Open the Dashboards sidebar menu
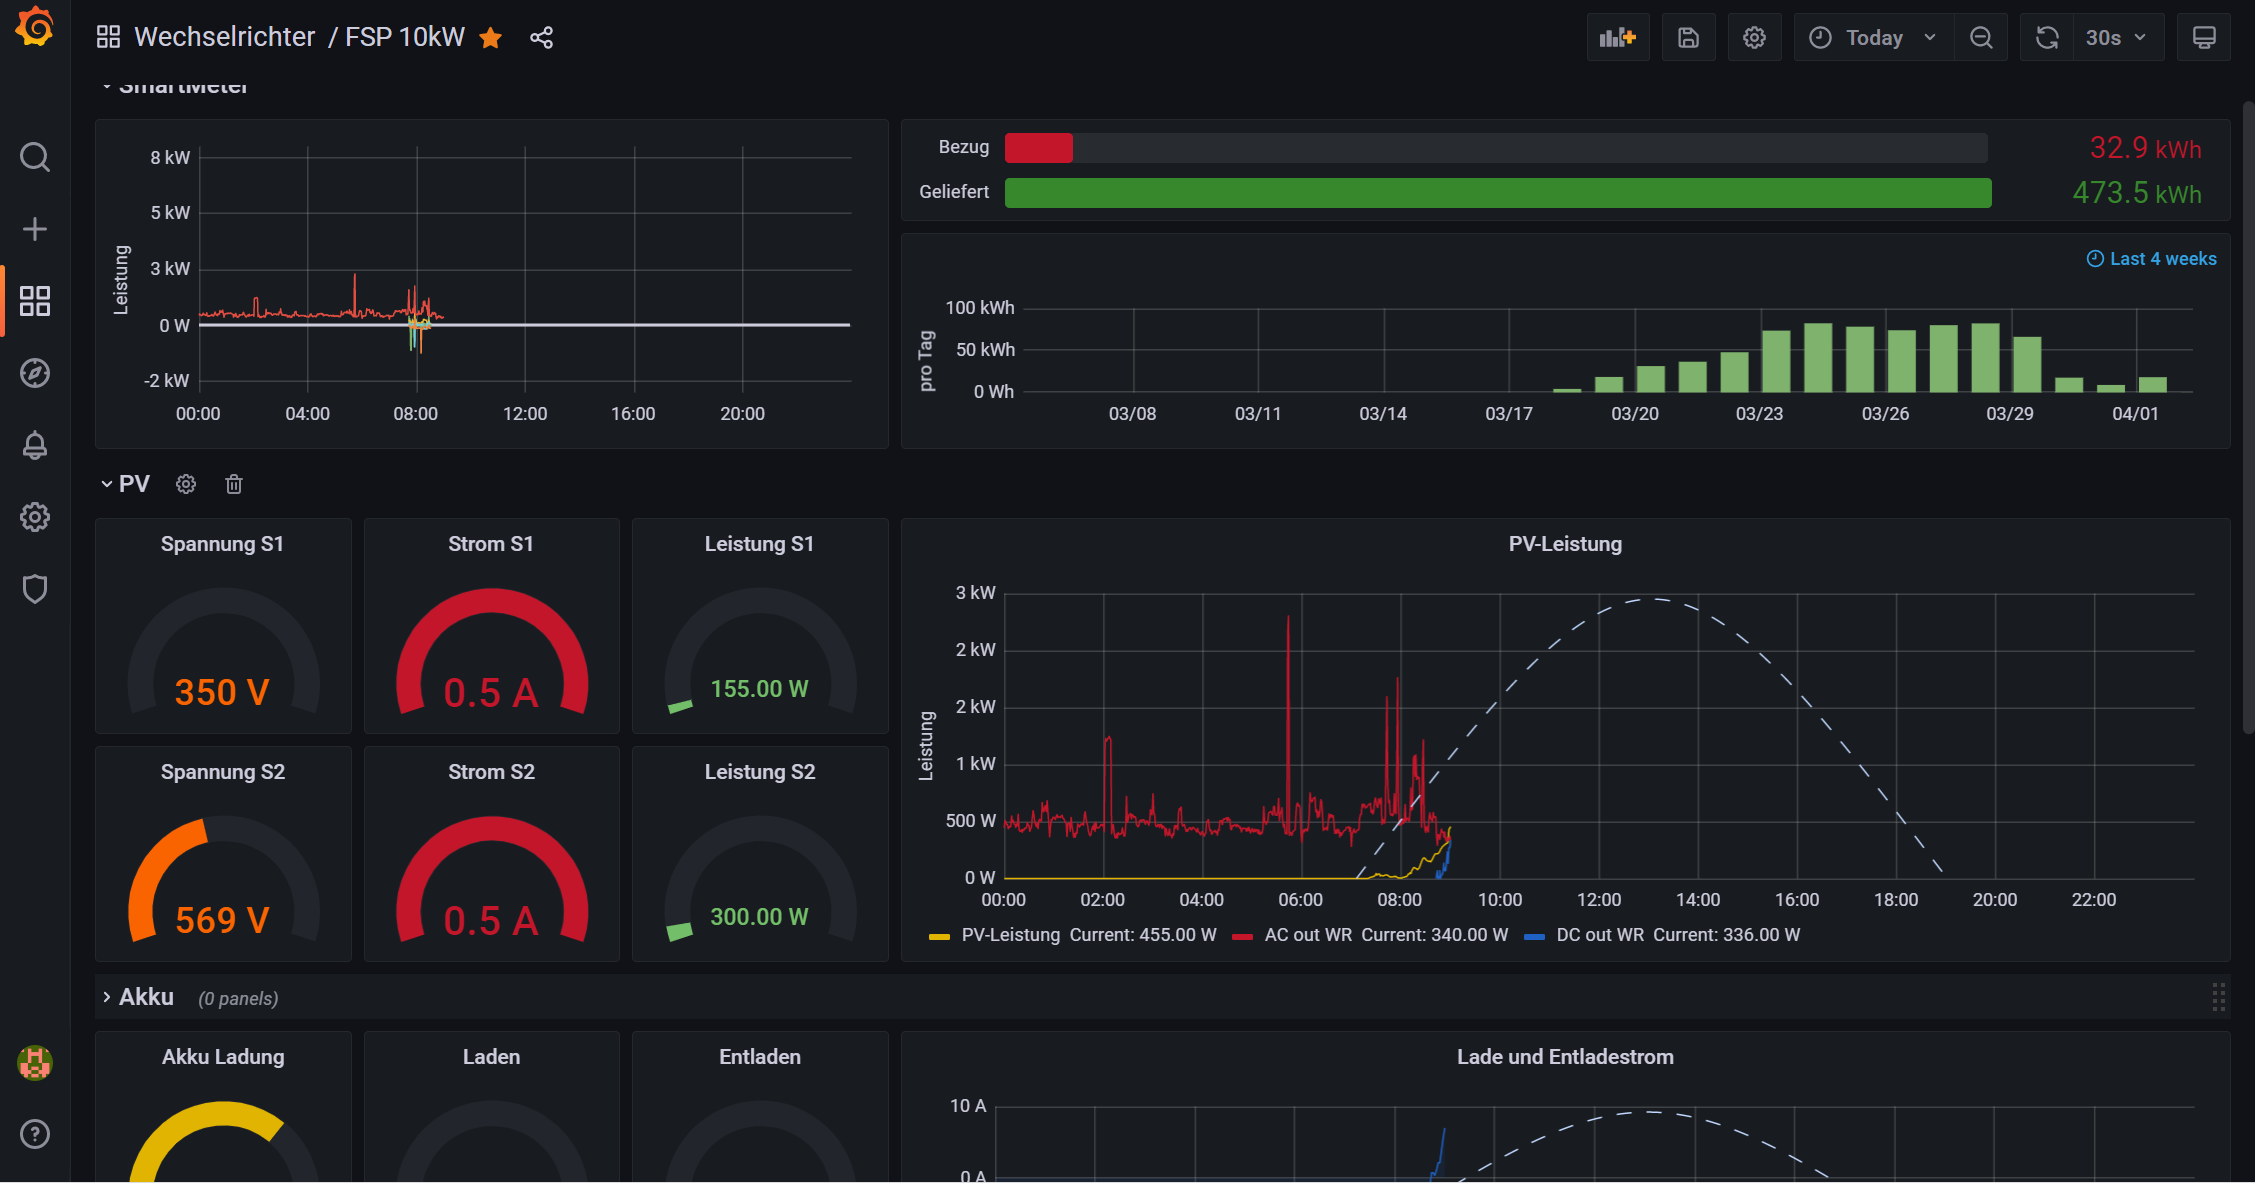The image size is (2255, 1183). coord(35,301)
